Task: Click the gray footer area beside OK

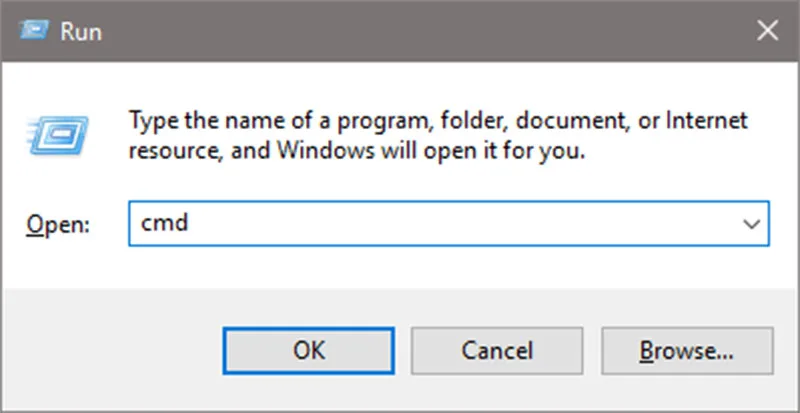Action: [x=112, y=351]
